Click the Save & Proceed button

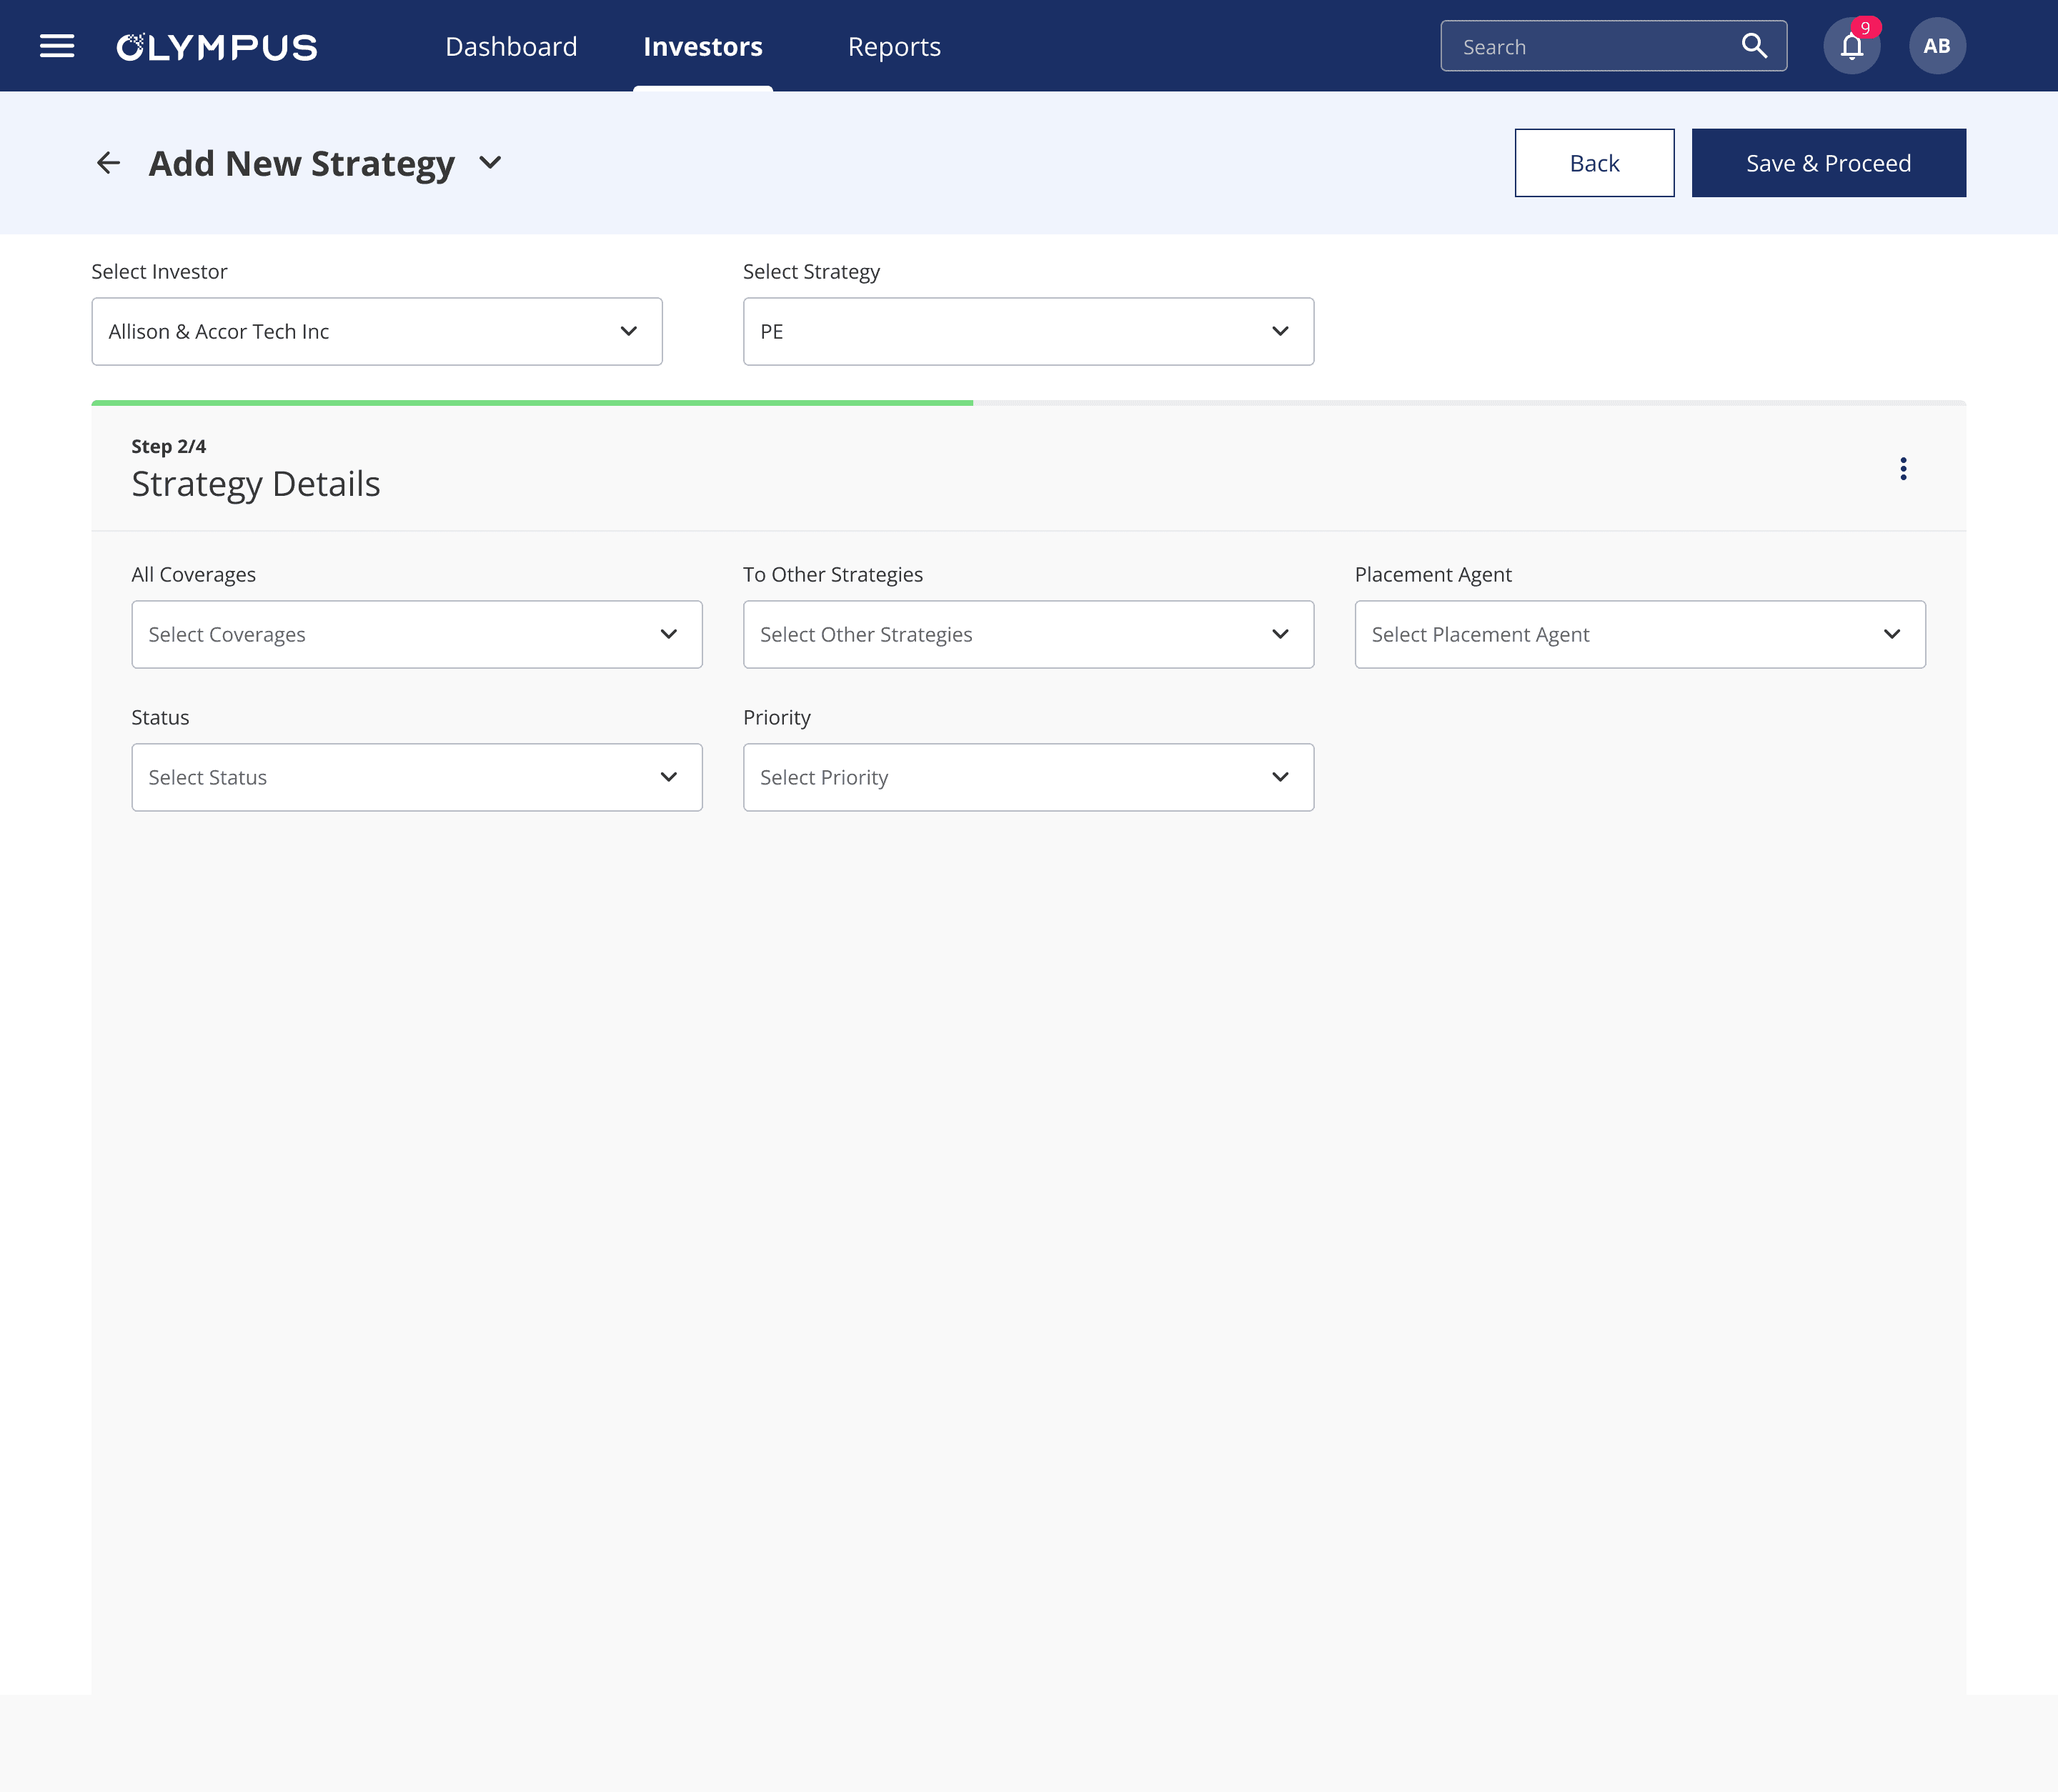click(x=1828, y=163)
